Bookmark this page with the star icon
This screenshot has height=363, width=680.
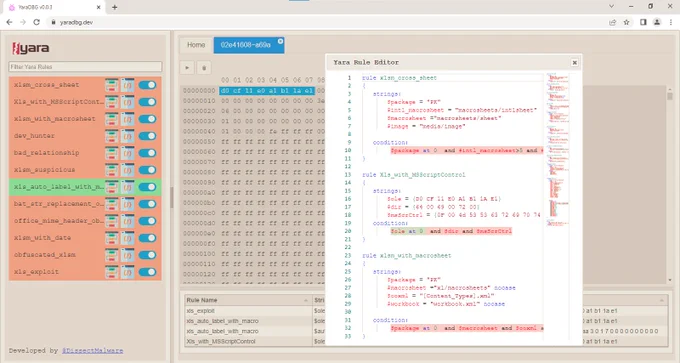tap(626, 22)
